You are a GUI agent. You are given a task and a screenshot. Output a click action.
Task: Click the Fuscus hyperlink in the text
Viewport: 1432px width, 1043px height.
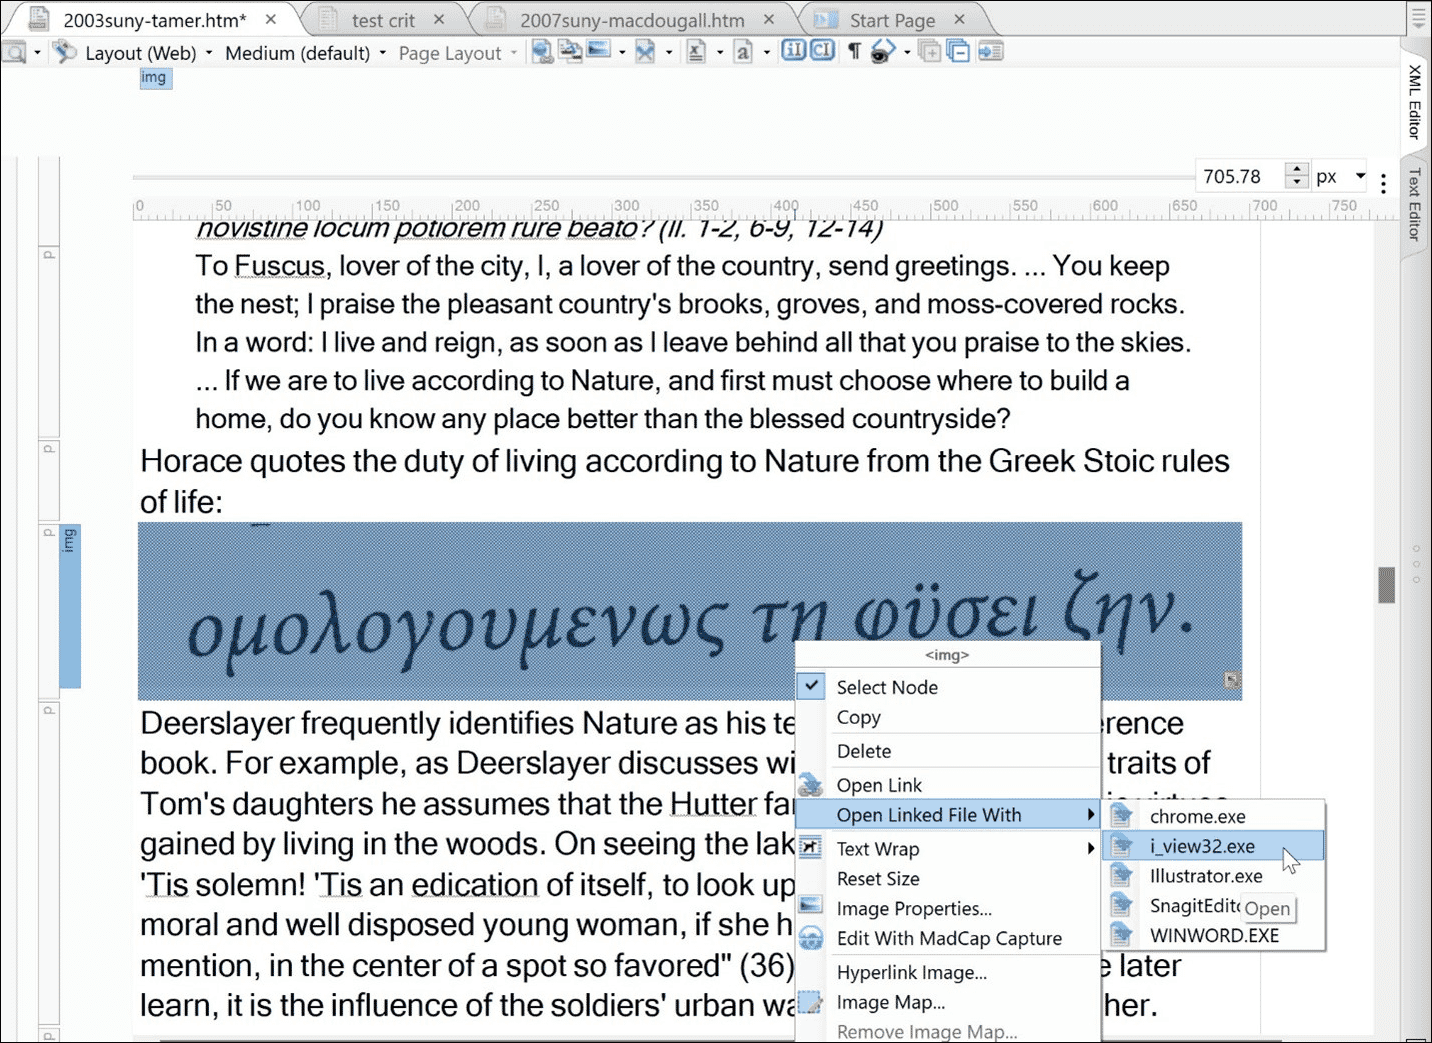278,265
